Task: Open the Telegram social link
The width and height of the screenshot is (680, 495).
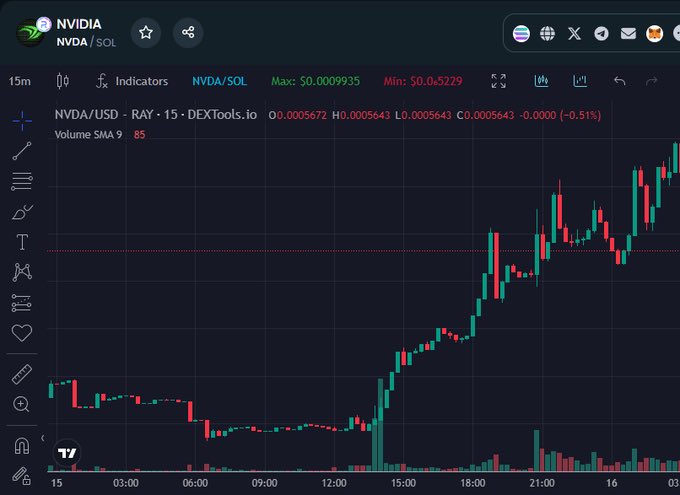Action: (x=601, y=33)
